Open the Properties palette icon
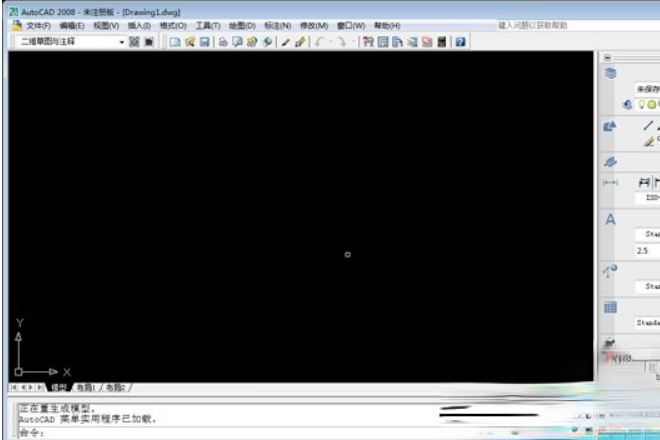Image resolution: width=660 pixels, height=440 pixels. pos(368,42)
